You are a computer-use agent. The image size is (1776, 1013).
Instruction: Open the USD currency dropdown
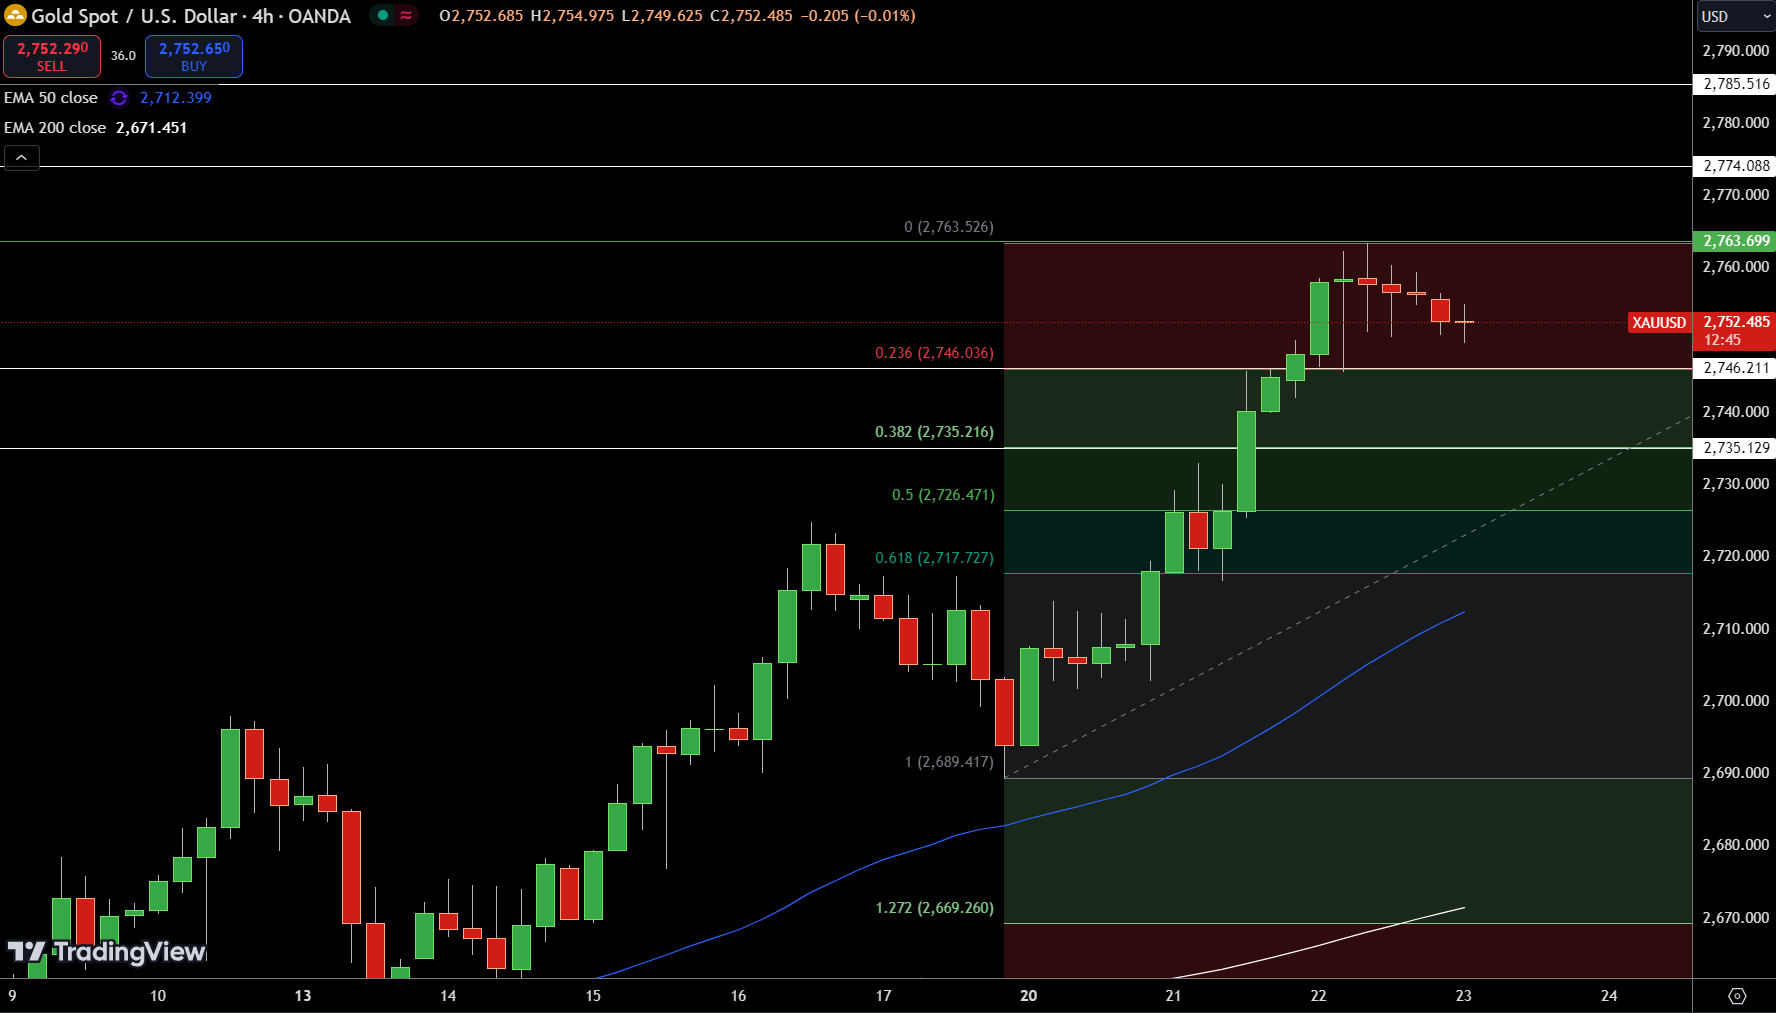pos(1736,16)
